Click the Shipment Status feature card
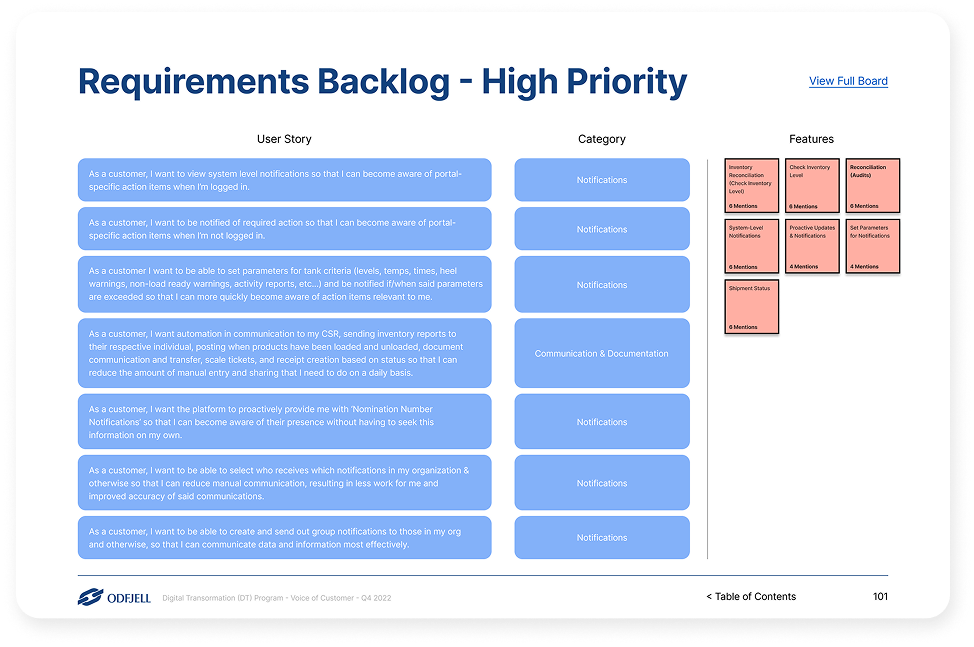The height and width of the screenshot is (647, 974). 752,306
